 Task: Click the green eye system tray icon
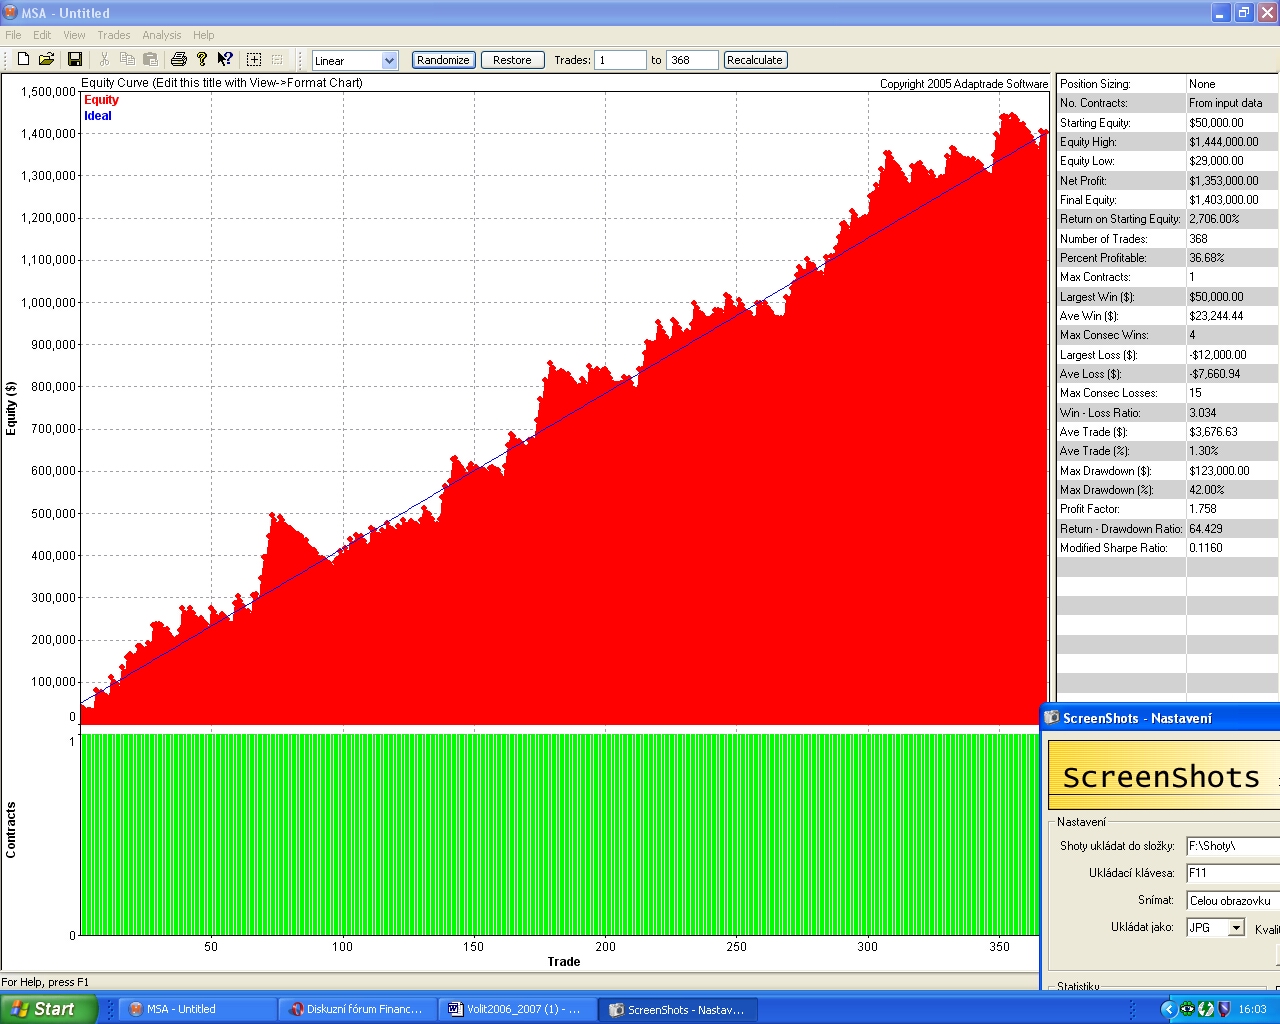[x=1187, y=1009]
